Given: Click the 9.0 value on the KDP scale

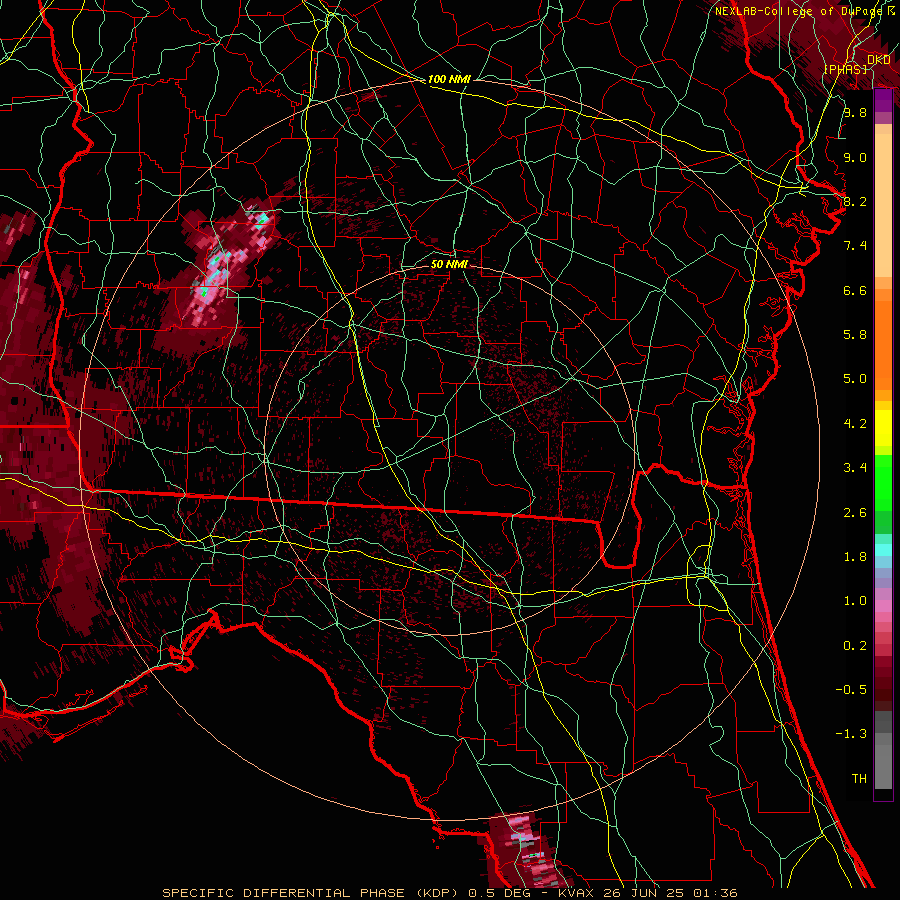Looking at the screenshot, I should point(855,157).
